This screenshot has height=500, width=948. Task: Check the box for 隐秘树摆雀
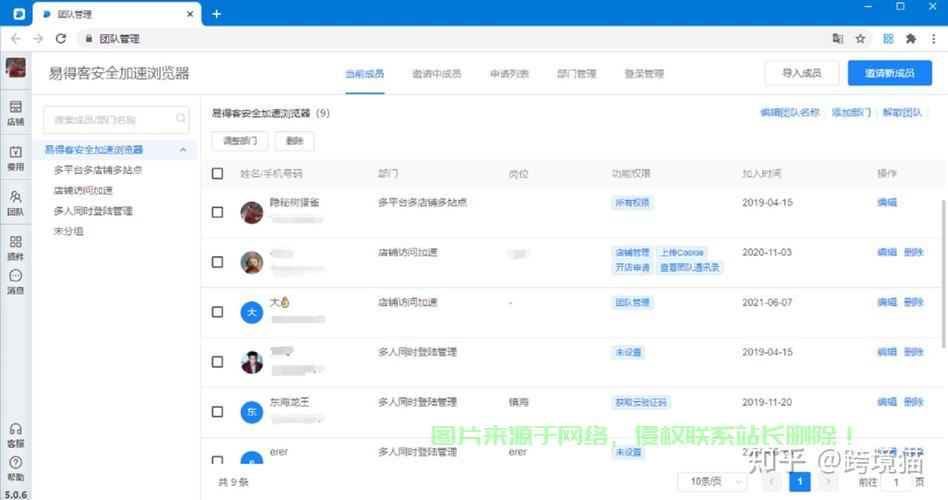[218, 212]
